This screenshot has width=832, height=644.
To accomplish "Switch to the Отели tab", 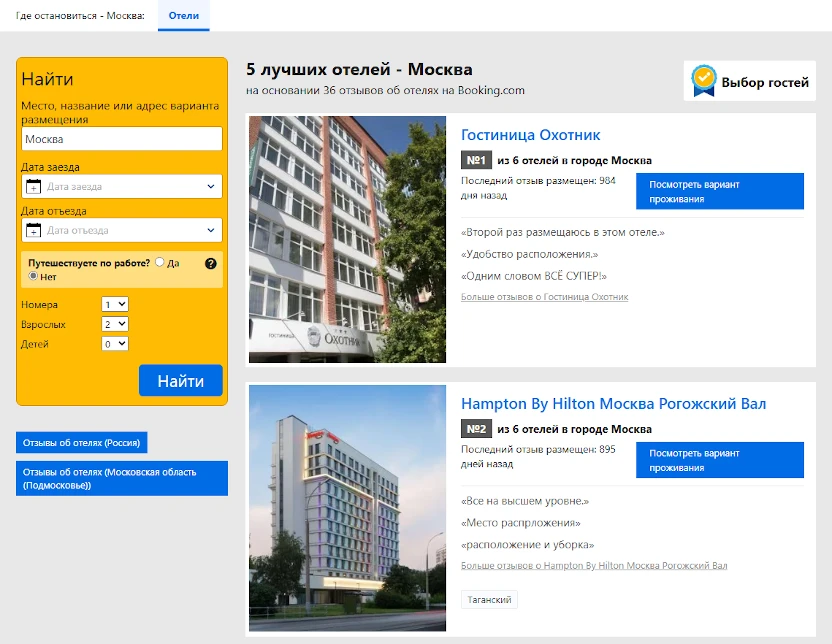I will click(x=183, y=16).
